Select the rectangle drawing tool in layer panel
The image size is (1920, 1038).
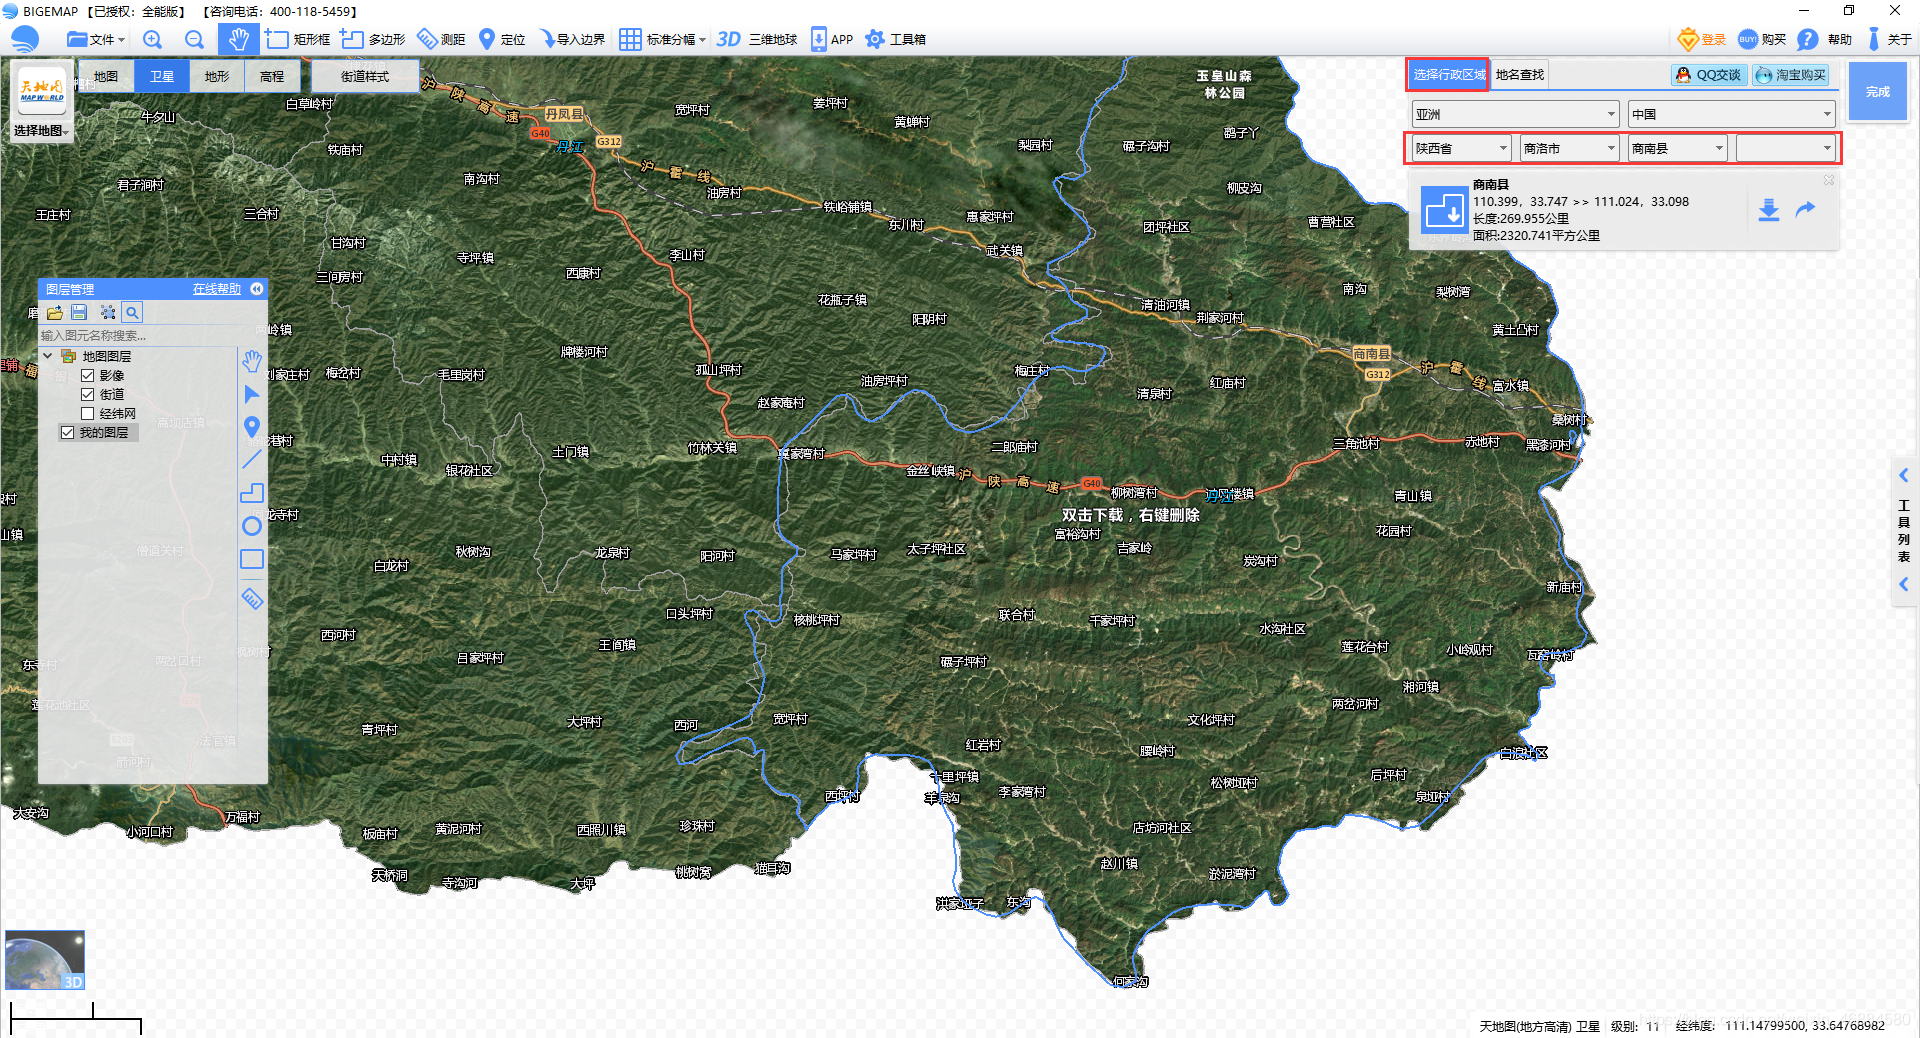click(252, 559)
